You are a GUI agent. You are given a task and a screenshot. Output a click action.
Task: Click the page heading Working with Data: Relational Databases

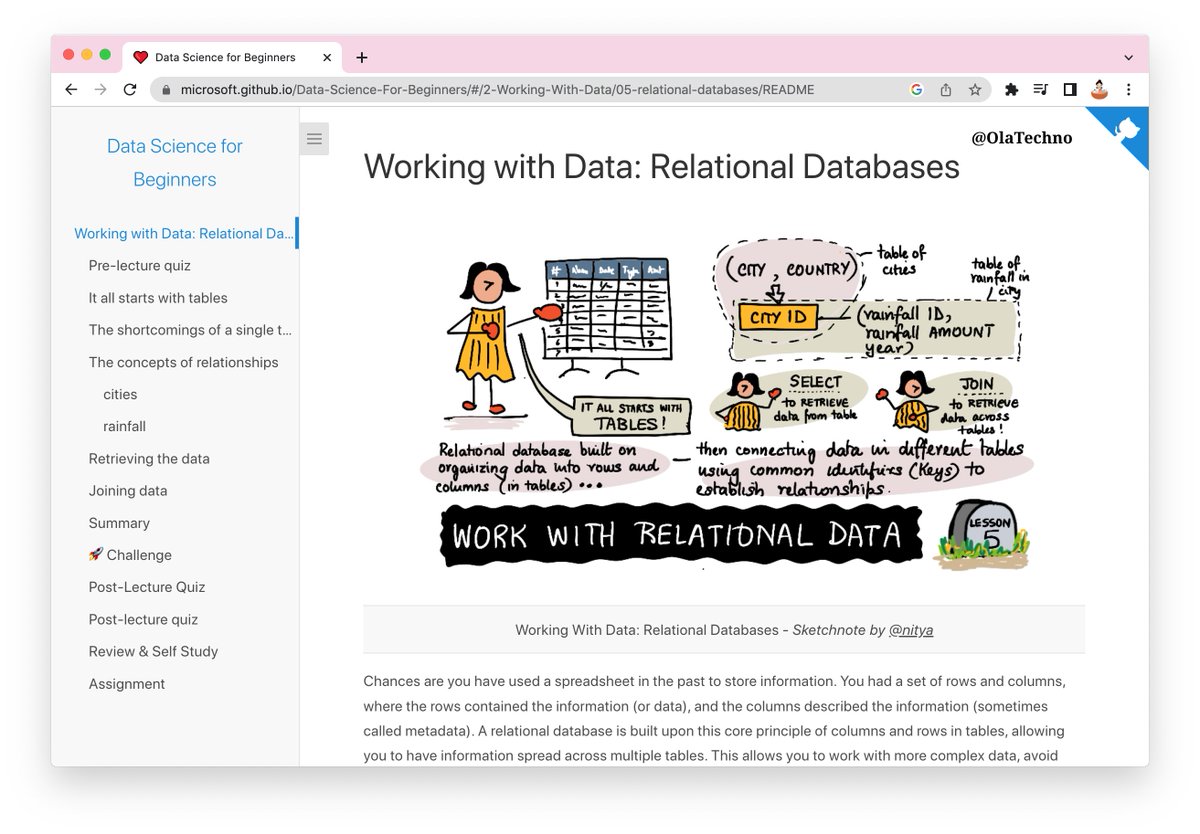click(661, 166)
